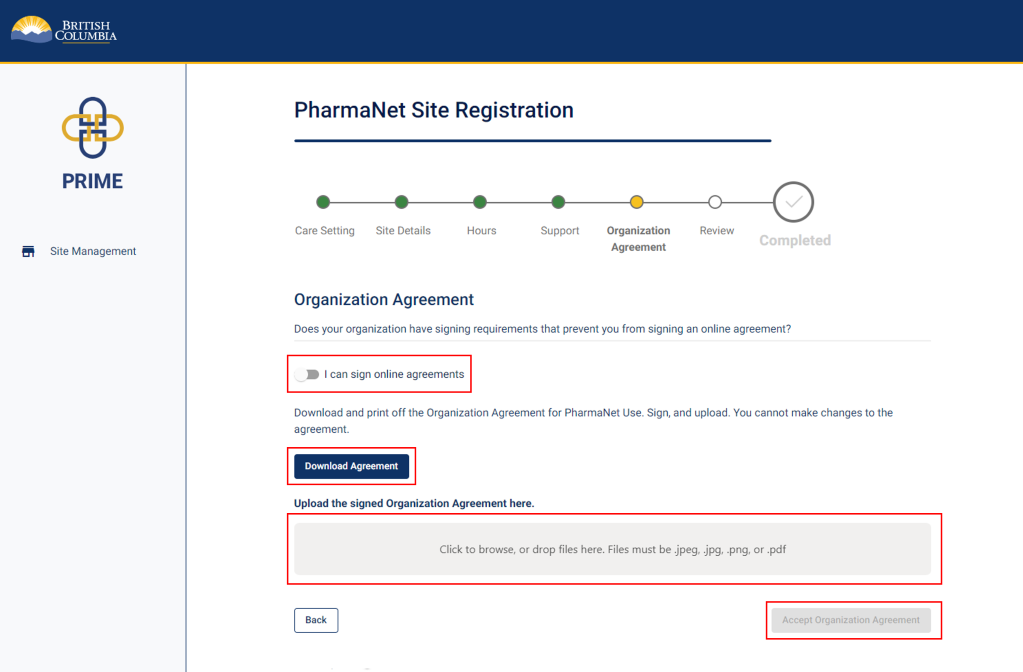
Task: Click the Completed checkmark circle
Action: 793,201
